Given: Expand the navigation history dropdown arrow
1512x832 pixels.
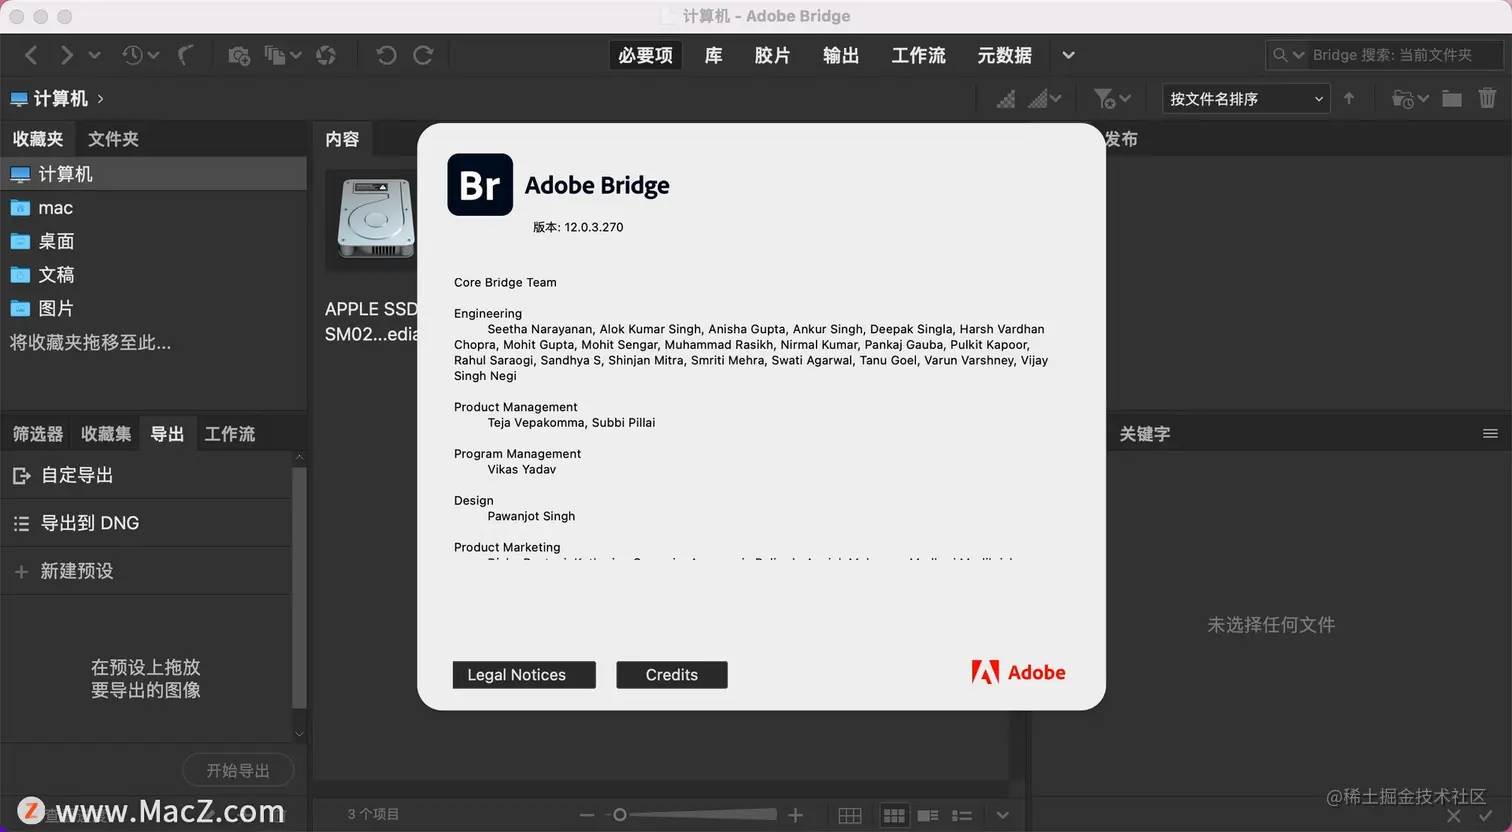Looking at the screenshot, I should pyautogui.click(x=95, y=55).
